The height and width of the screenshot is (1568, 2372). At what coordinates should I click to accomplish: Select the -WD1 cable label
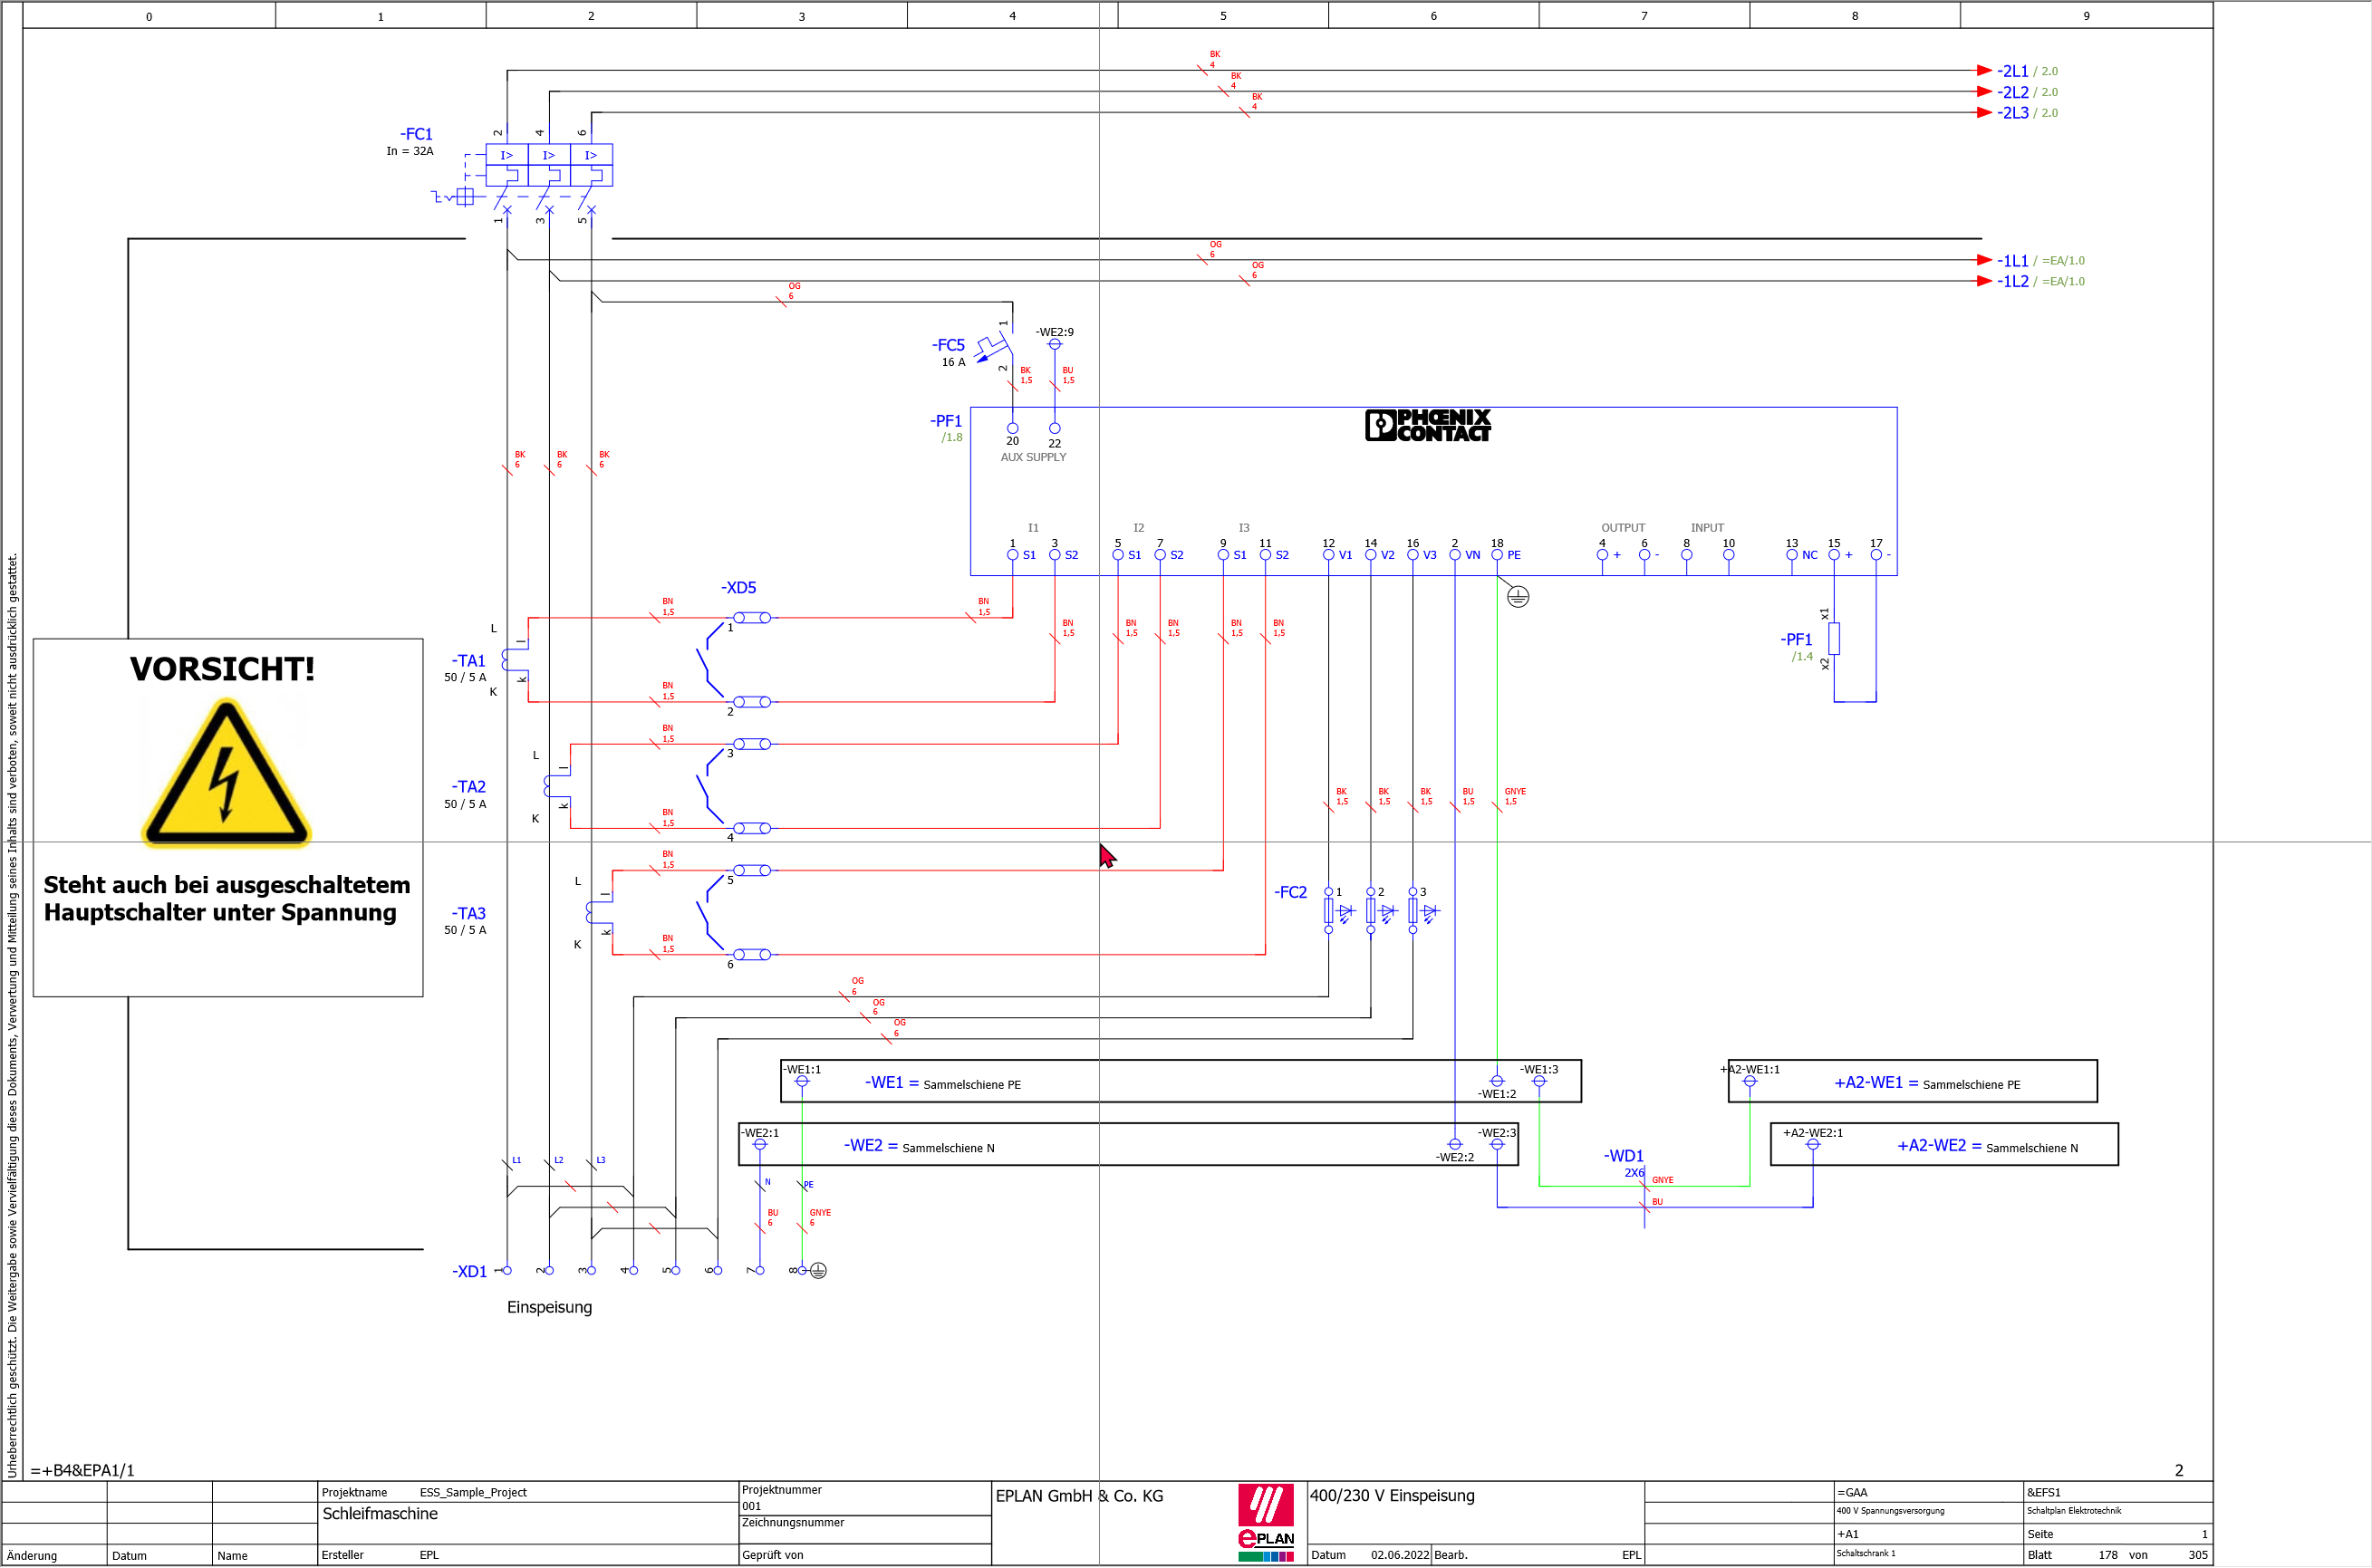1623,1156
